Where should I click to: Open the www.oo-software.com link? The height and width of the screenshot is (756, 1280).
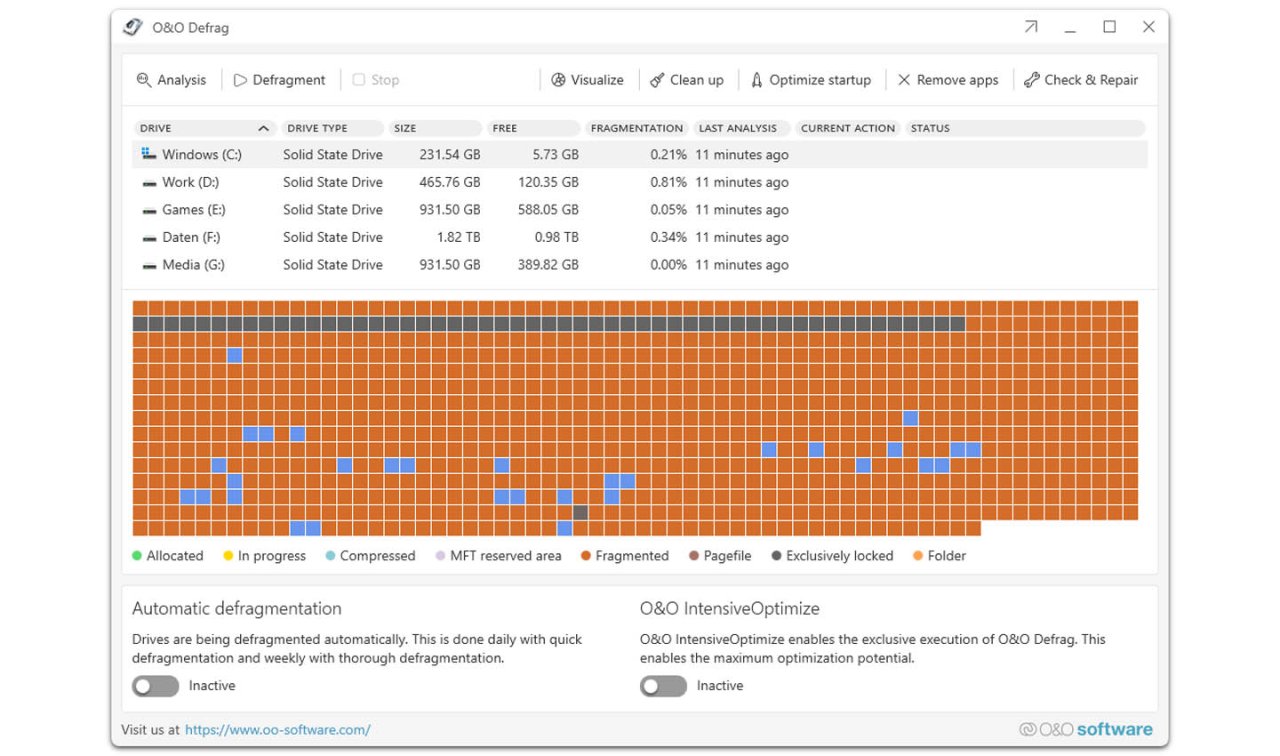[277, 730]
